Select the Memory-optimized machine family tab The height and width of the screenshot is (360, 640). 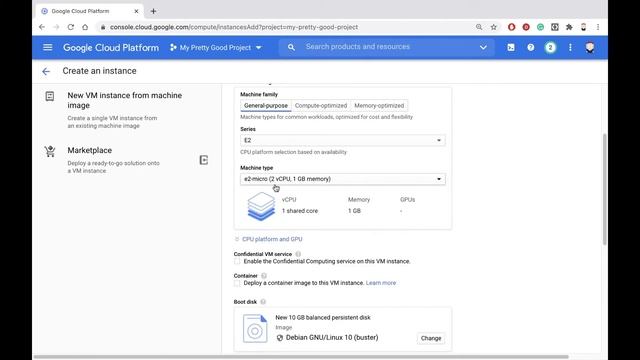379,105
